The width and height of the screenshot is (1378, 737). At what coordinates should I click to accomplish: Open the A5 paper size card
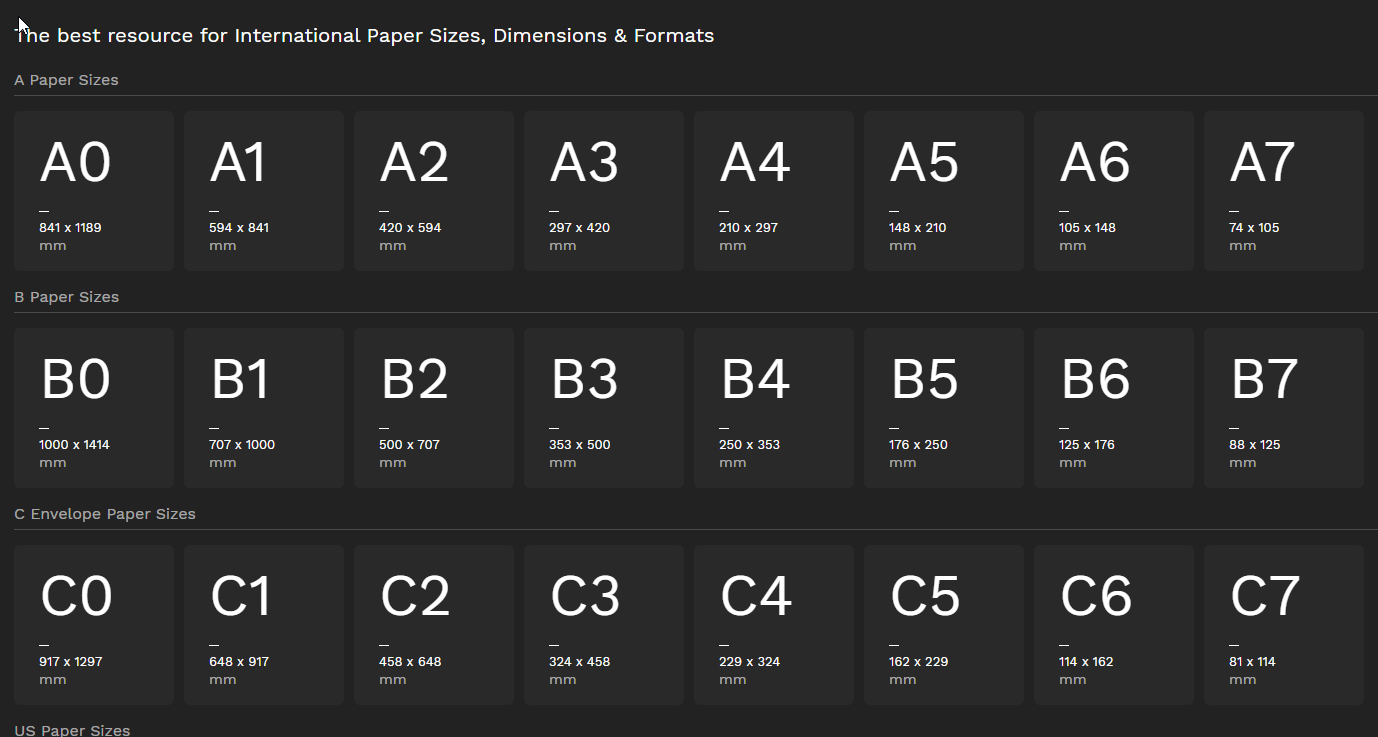coord(944,191)
